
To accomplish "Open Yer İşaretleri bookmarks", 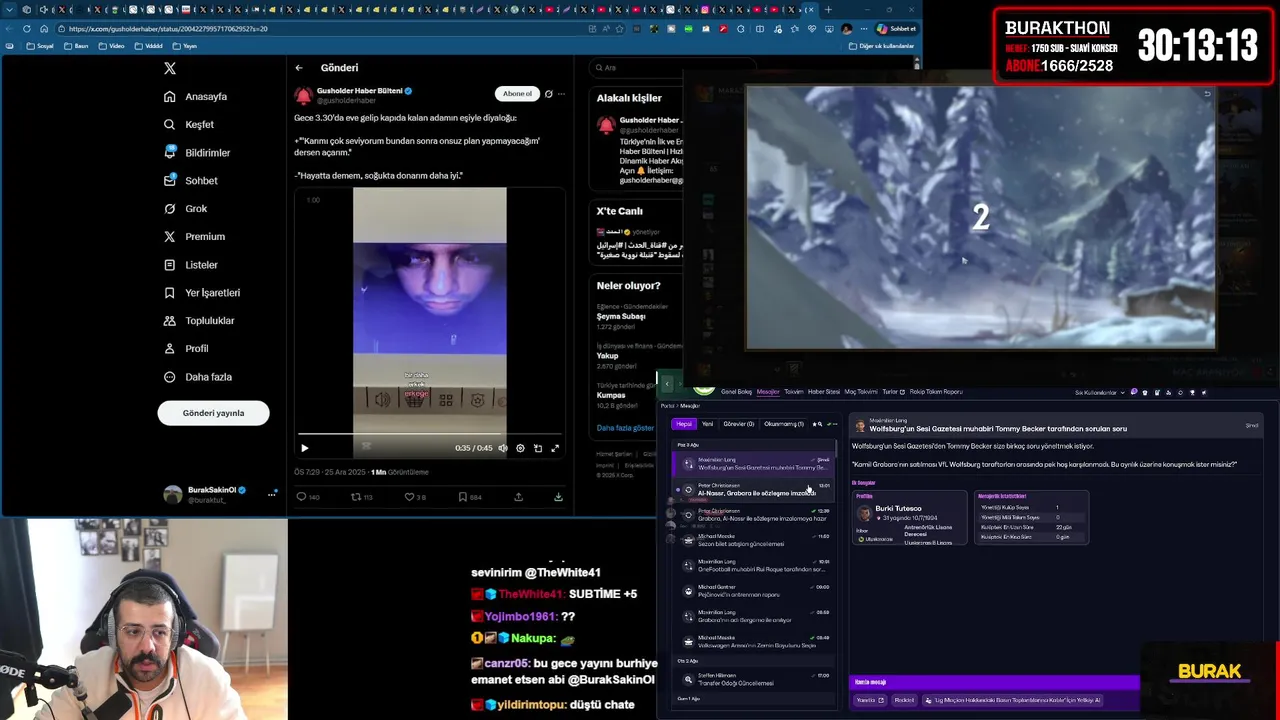I will pos(202,293).
